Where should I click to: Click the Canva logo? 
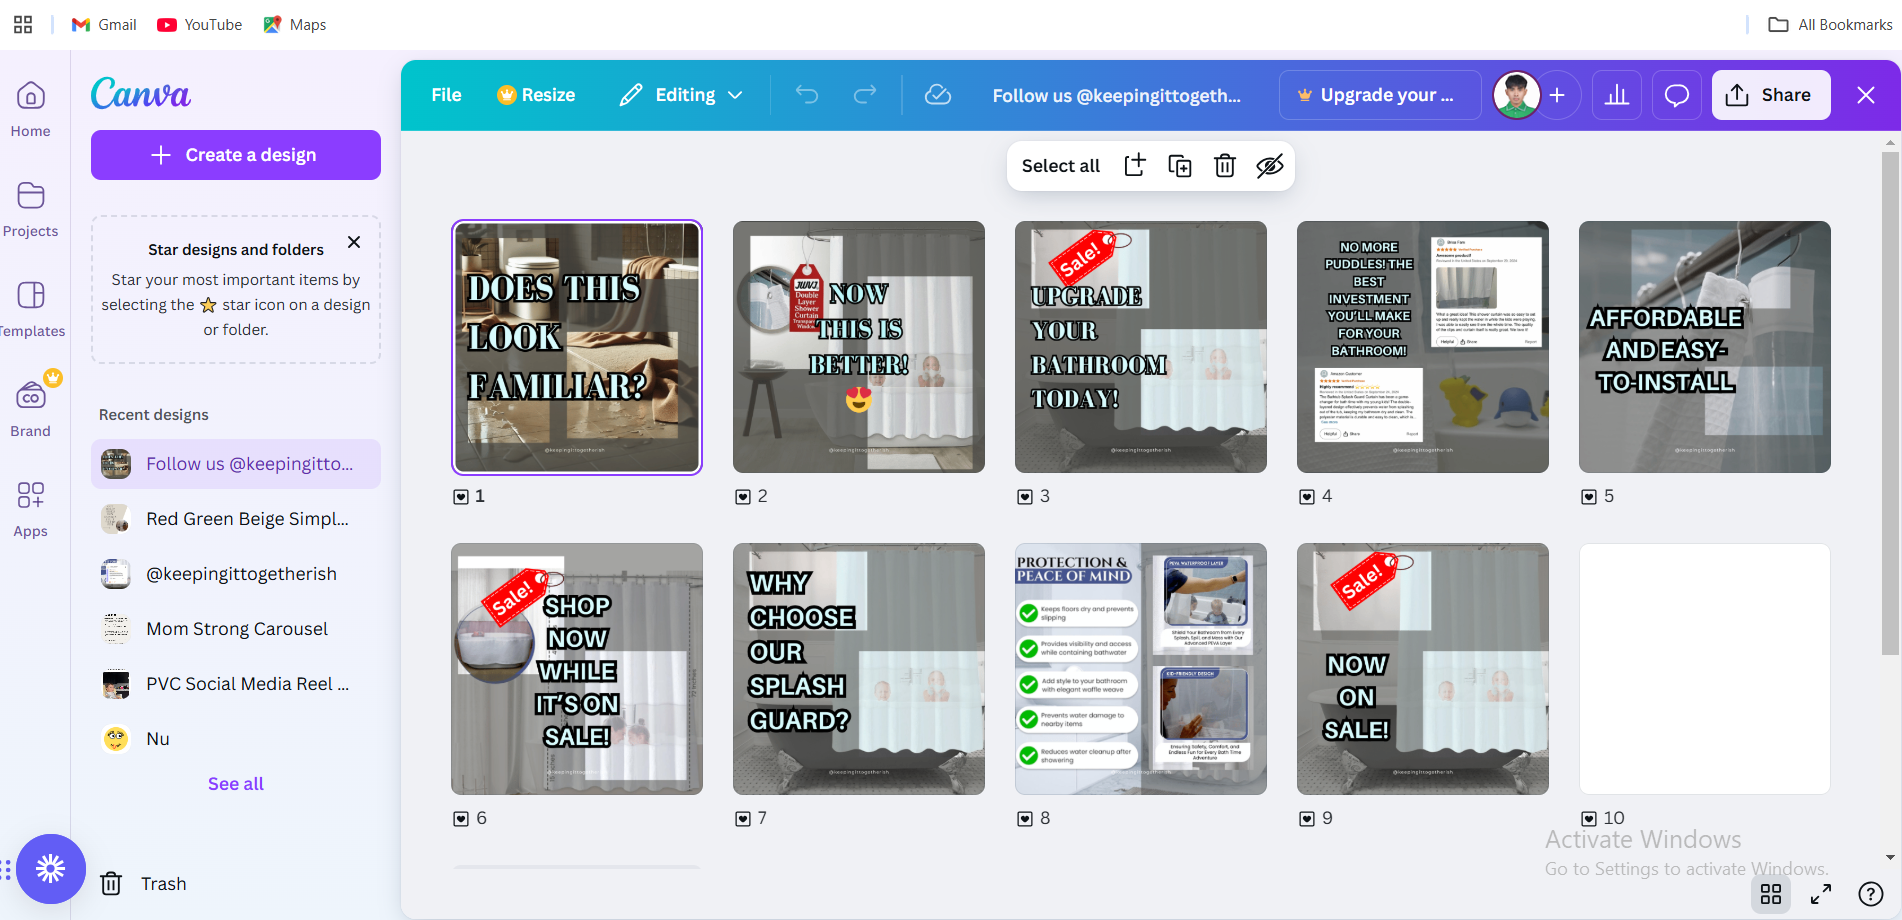pos(141,94)
